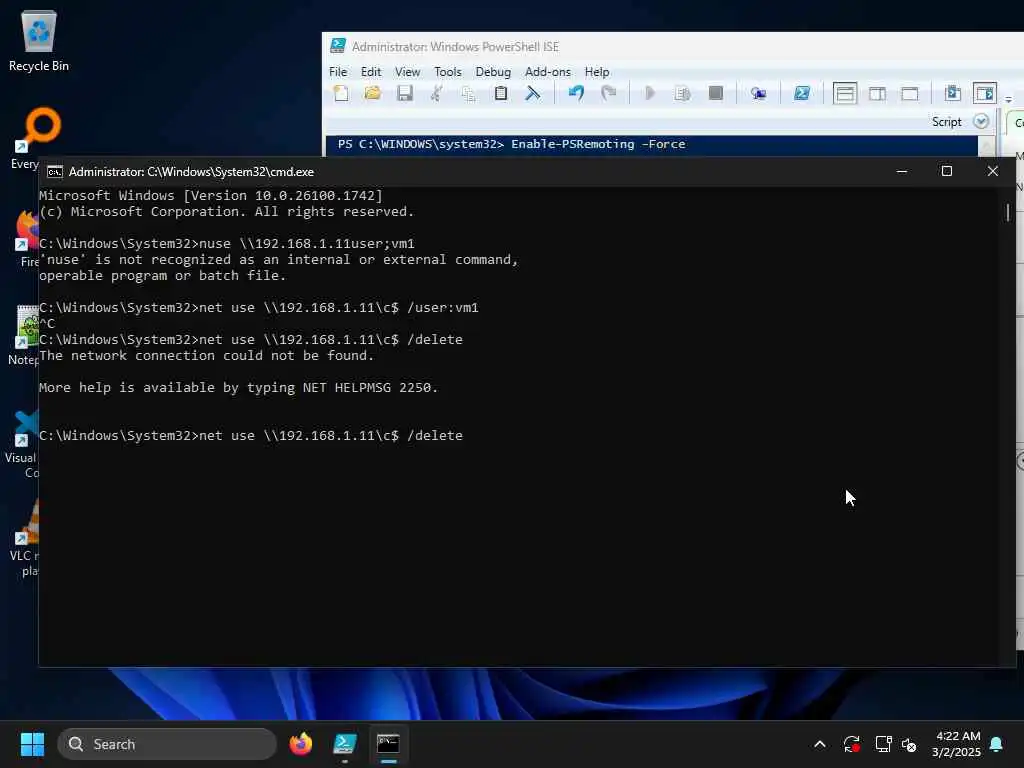Click Paste clipboard icon in PowerShell ISE
The width and height of the screenshot is (1024, 768).
point(501,93)
